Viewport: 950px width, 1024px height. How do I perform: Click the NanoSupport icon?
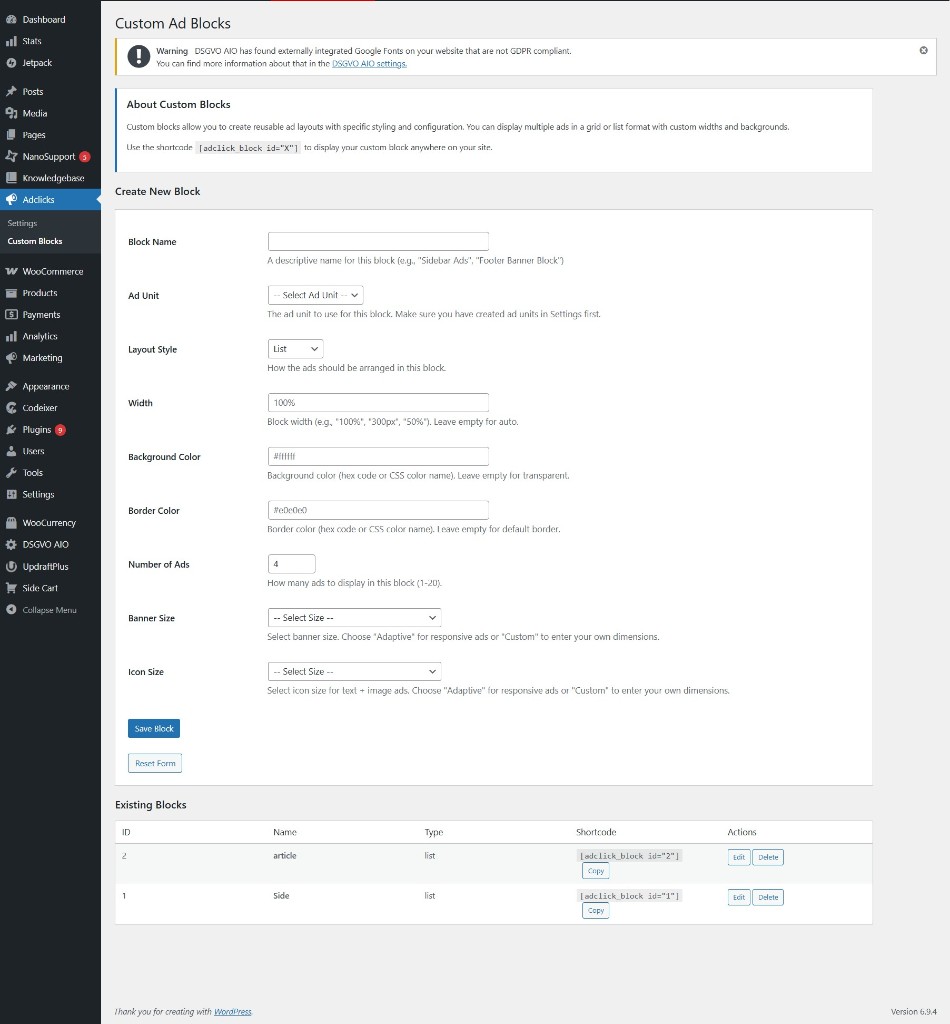click(x=11, y=156)
